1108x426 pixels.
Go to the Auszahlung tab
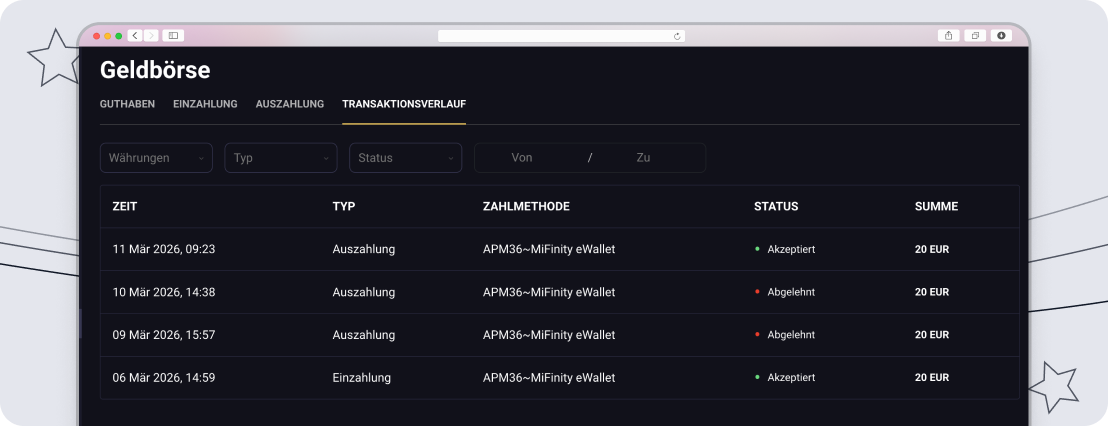[290, 104]
